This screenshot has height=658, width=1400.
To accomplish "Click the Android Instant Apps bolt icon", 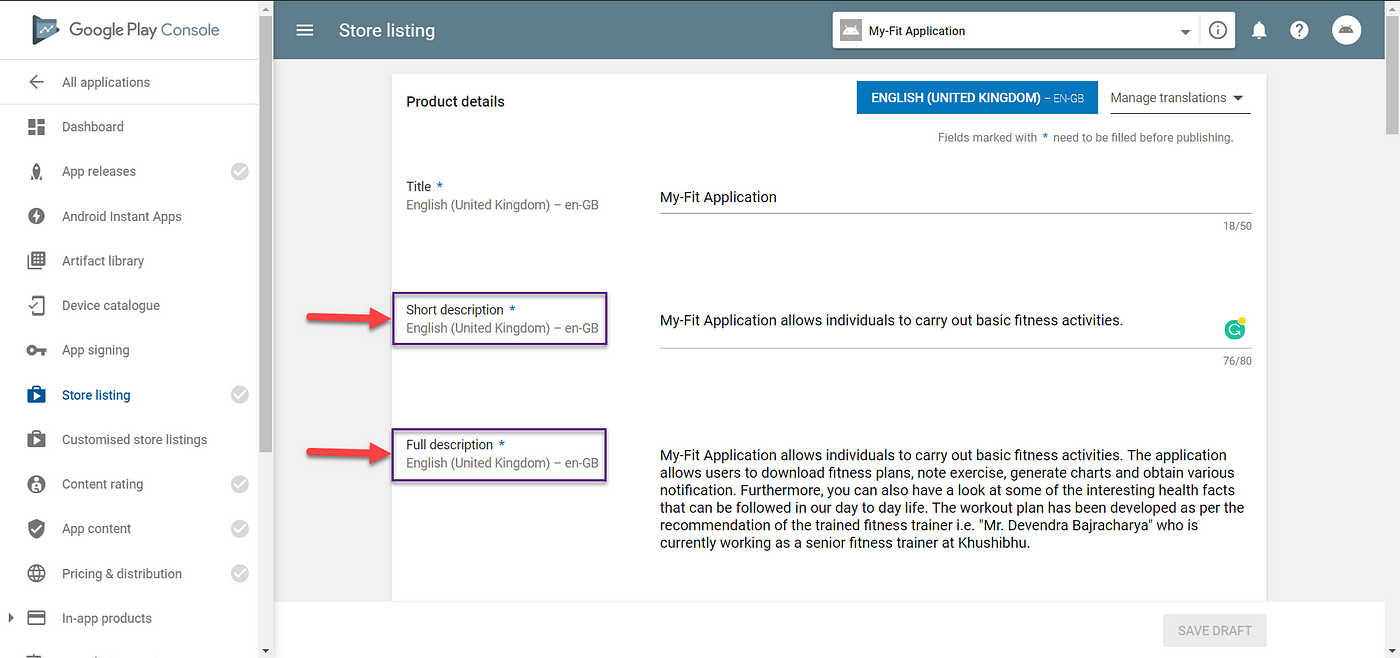I will [37, 216].
